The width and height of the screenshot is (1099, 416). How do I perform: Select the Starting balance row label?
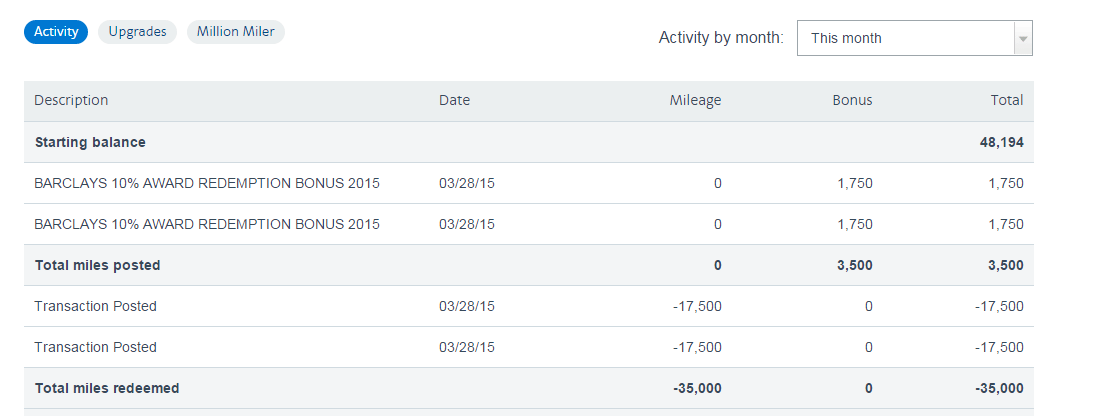90,142
